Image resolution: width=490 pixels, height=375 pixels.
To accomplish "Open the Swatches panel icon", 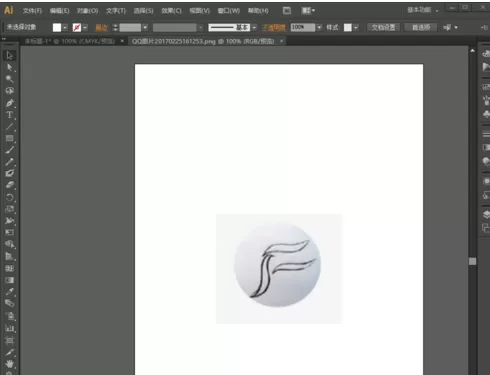I will click(486, 87).
